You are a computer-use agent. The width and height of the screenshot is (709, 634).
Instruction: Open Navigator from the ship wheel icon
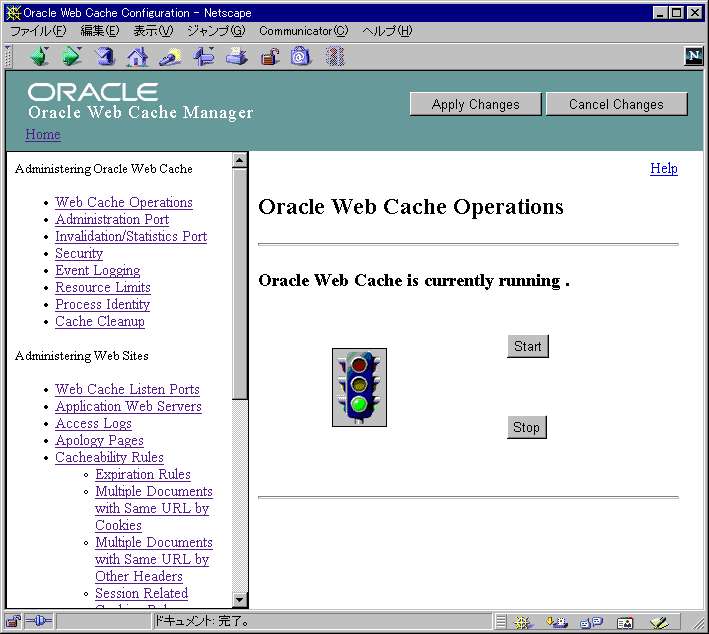(x=523, y=623)
